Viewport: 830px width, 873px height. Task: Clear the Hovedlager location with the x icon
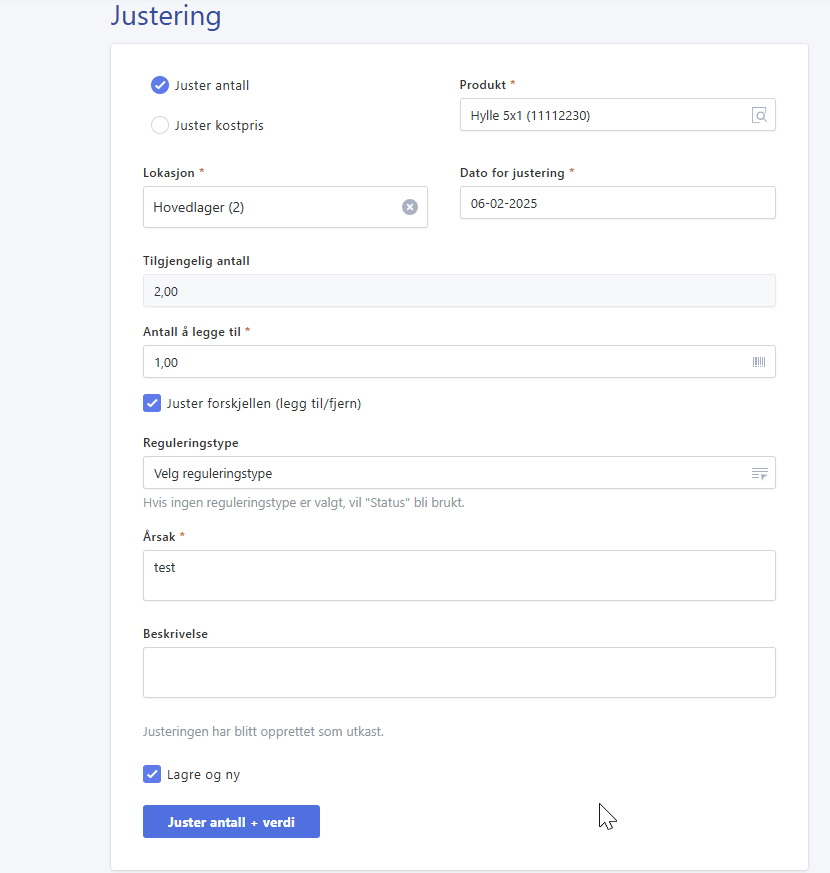(409, 207)
